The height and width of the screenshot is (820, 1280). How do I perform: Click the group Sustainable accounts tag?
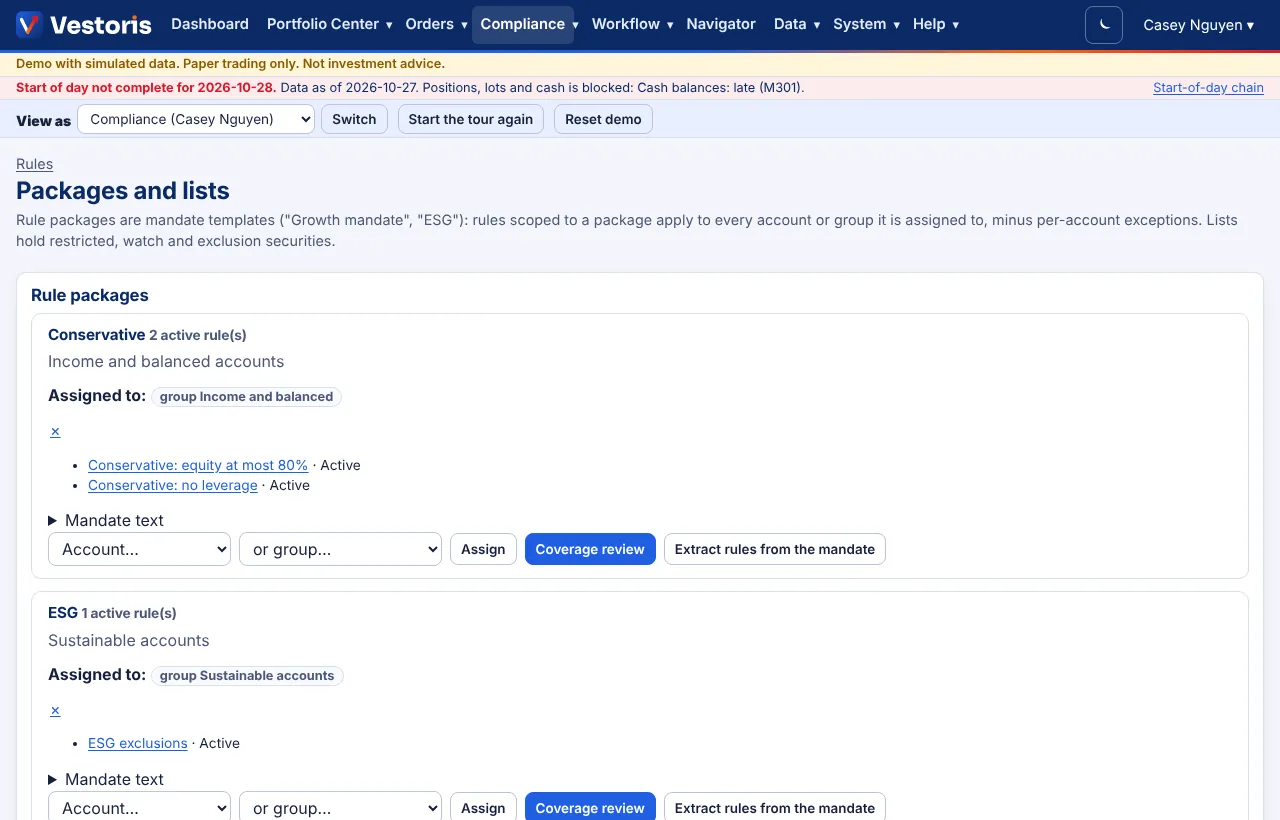pos(247,675)
